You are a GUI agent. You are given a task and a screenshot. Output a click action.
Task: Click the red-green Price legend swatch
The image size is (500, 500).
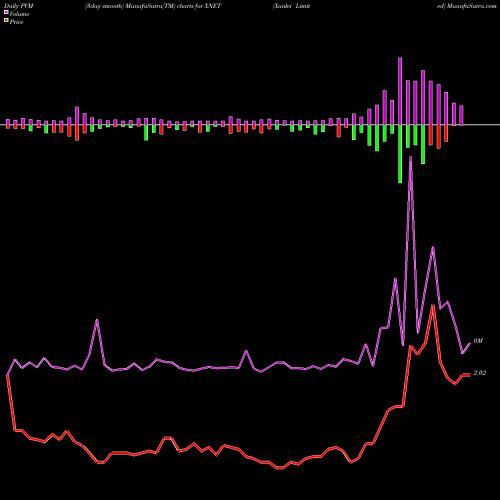click(x=6, y=20)
